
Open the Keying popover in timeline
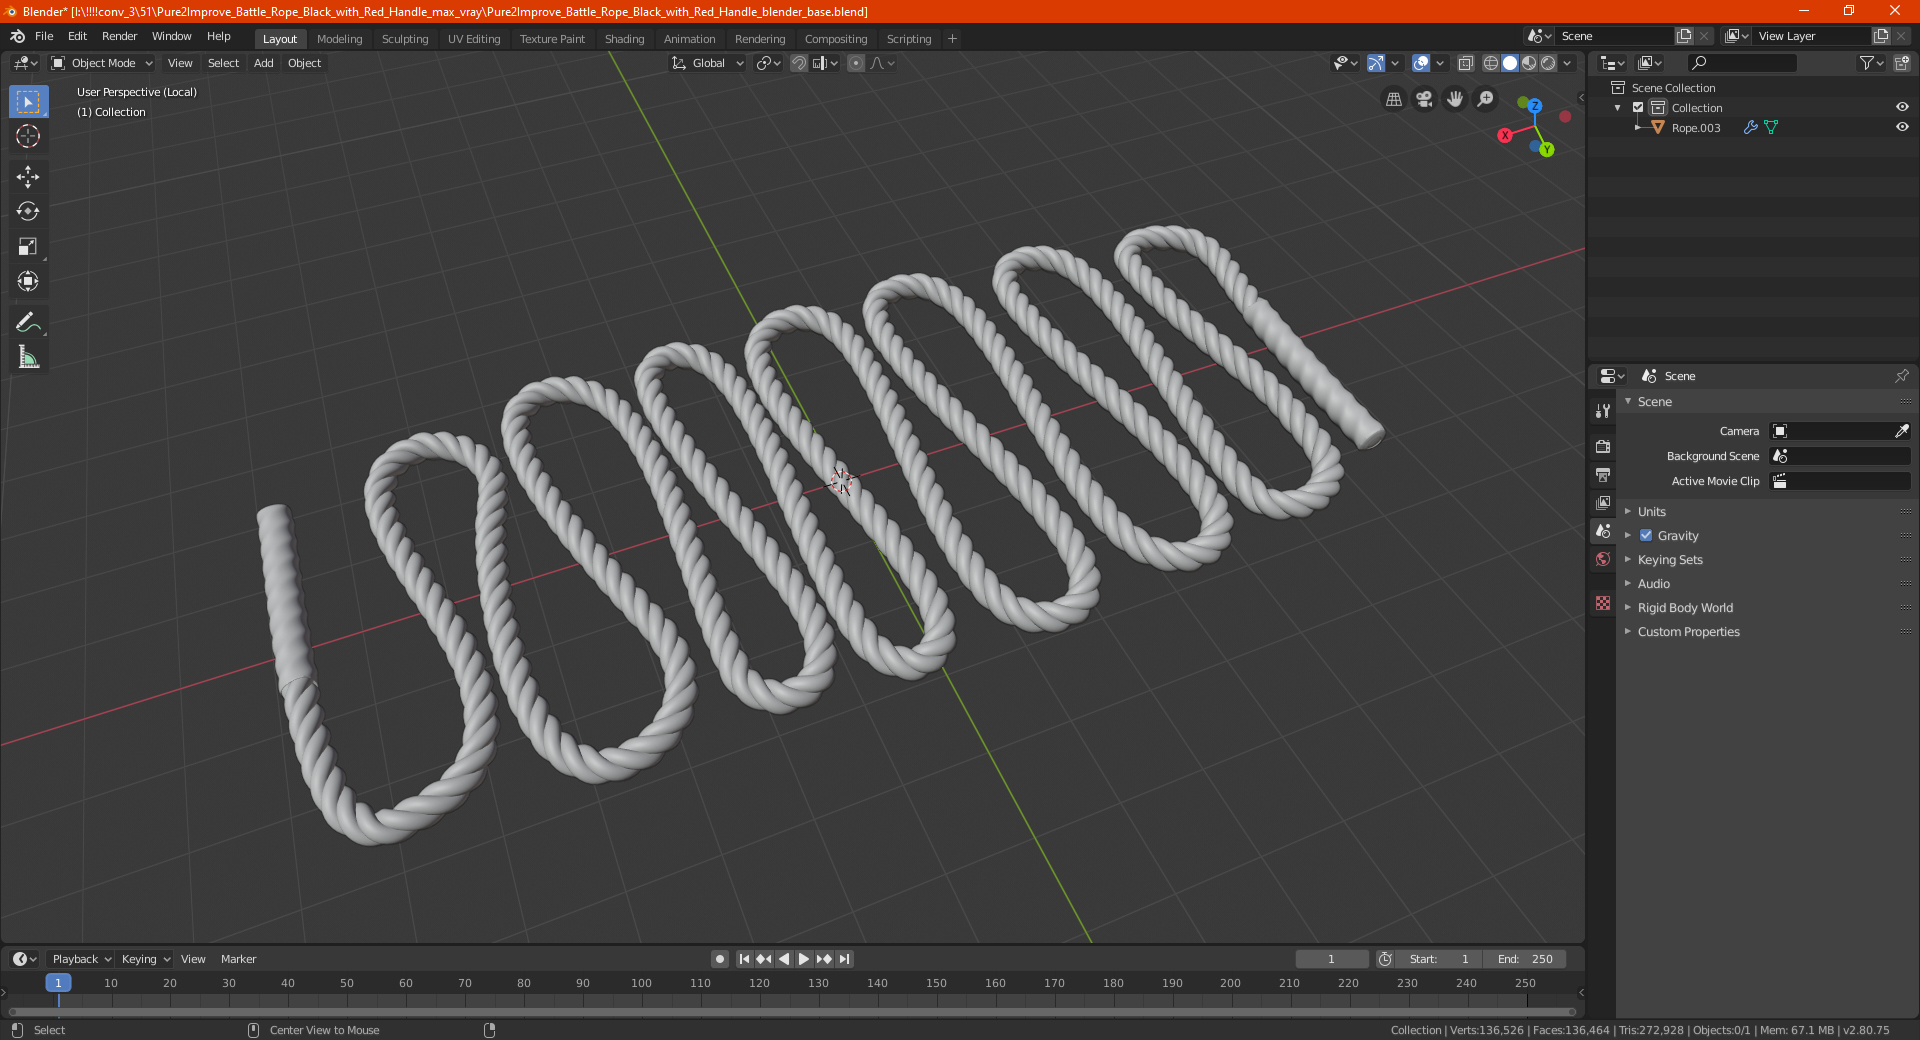click(x=145, y=959)
